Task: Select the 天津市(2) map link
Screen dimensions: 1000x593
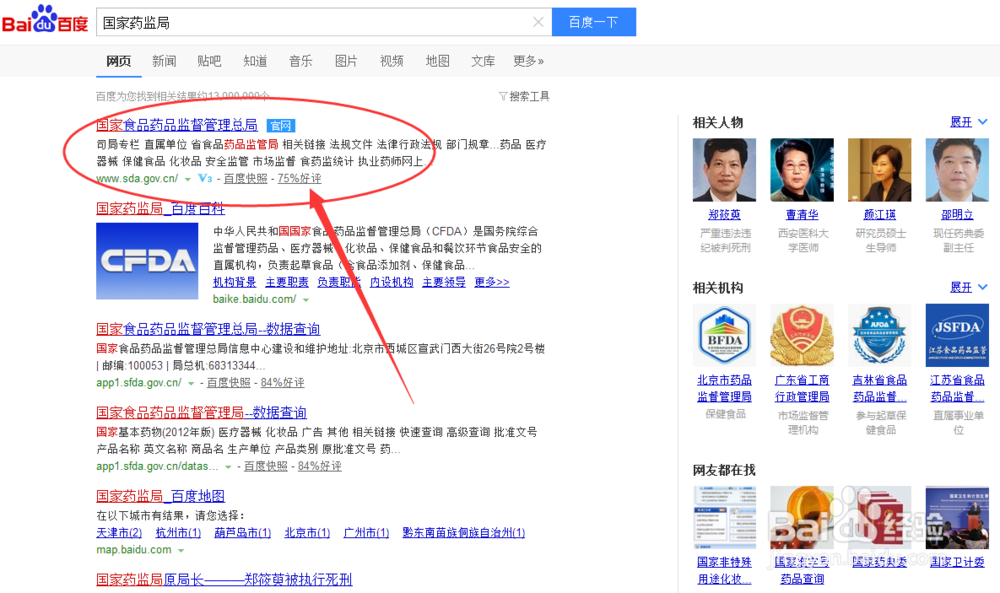Action: [x=119, y=532]
